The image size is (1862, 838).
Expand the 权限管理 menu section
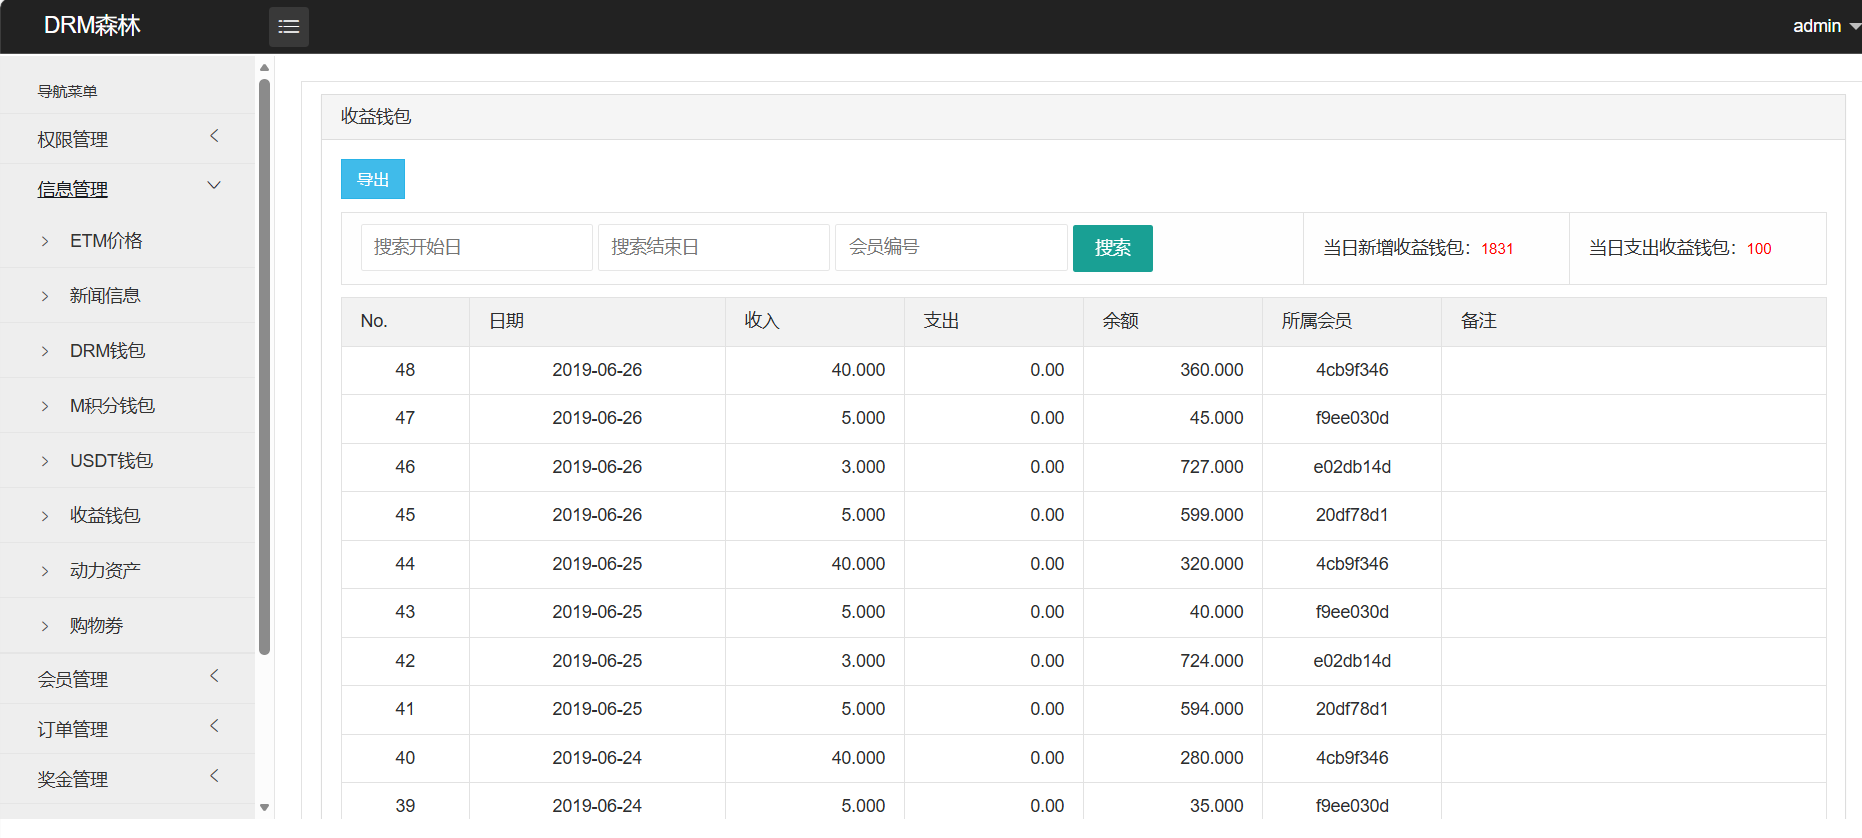[x=126, y=139]
